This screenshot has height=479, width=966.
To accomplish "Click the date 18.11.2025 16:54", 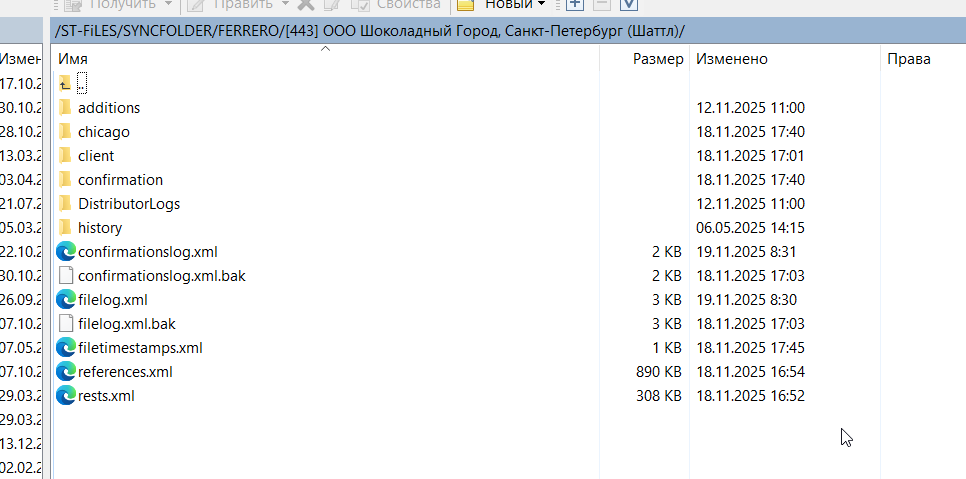I will point(750,372).
